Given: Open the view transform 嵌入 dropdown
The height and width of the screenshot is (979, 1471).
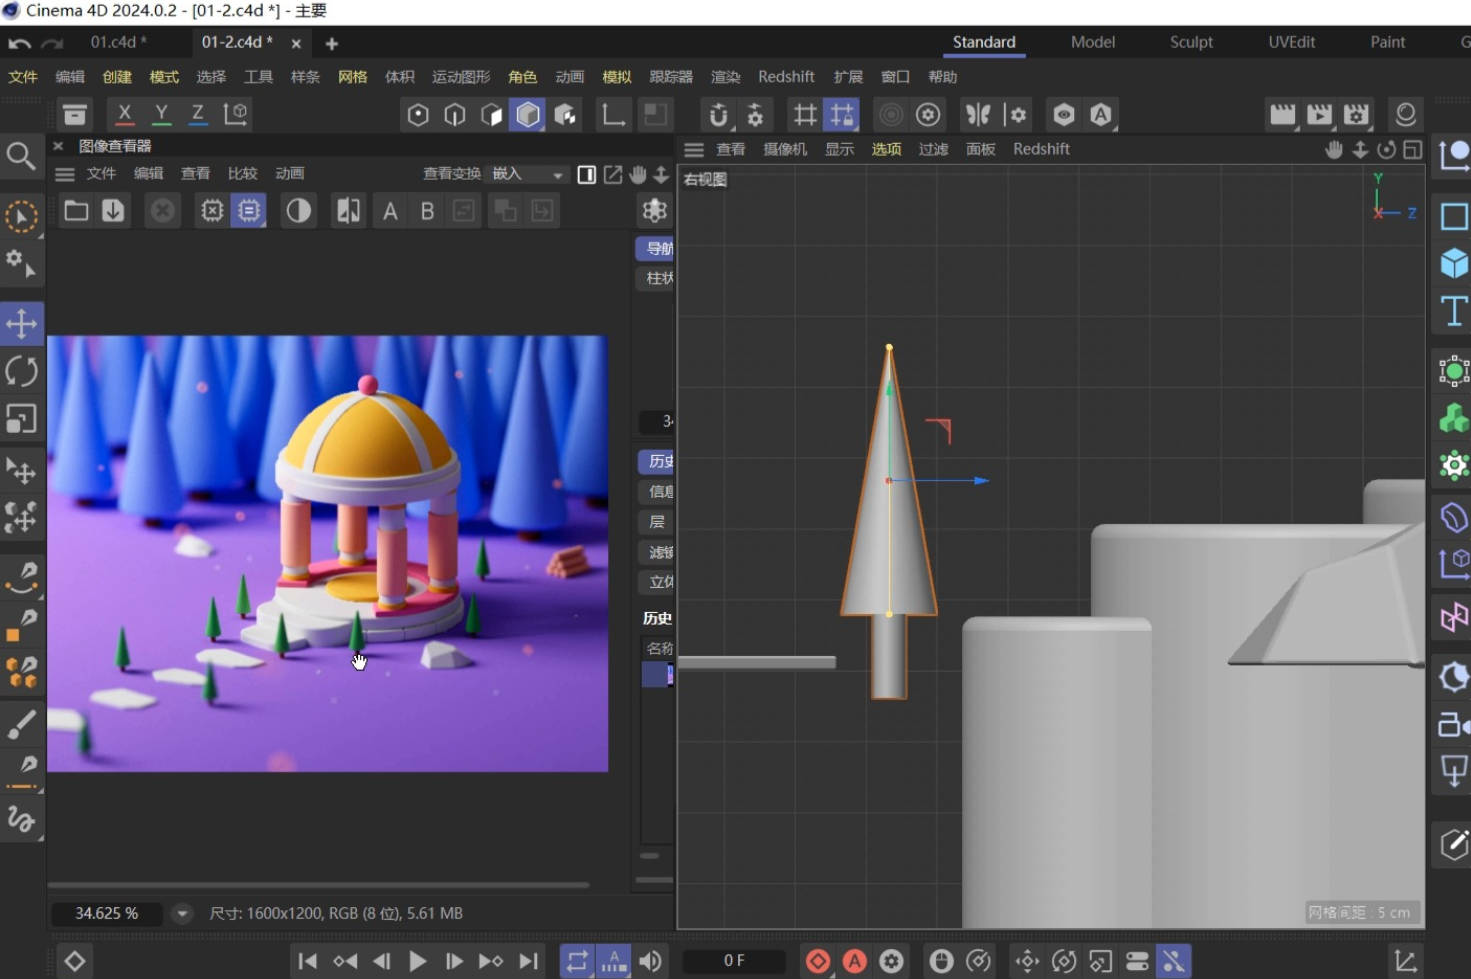Looking at the screenshot, I should click(x=527, y=174).
